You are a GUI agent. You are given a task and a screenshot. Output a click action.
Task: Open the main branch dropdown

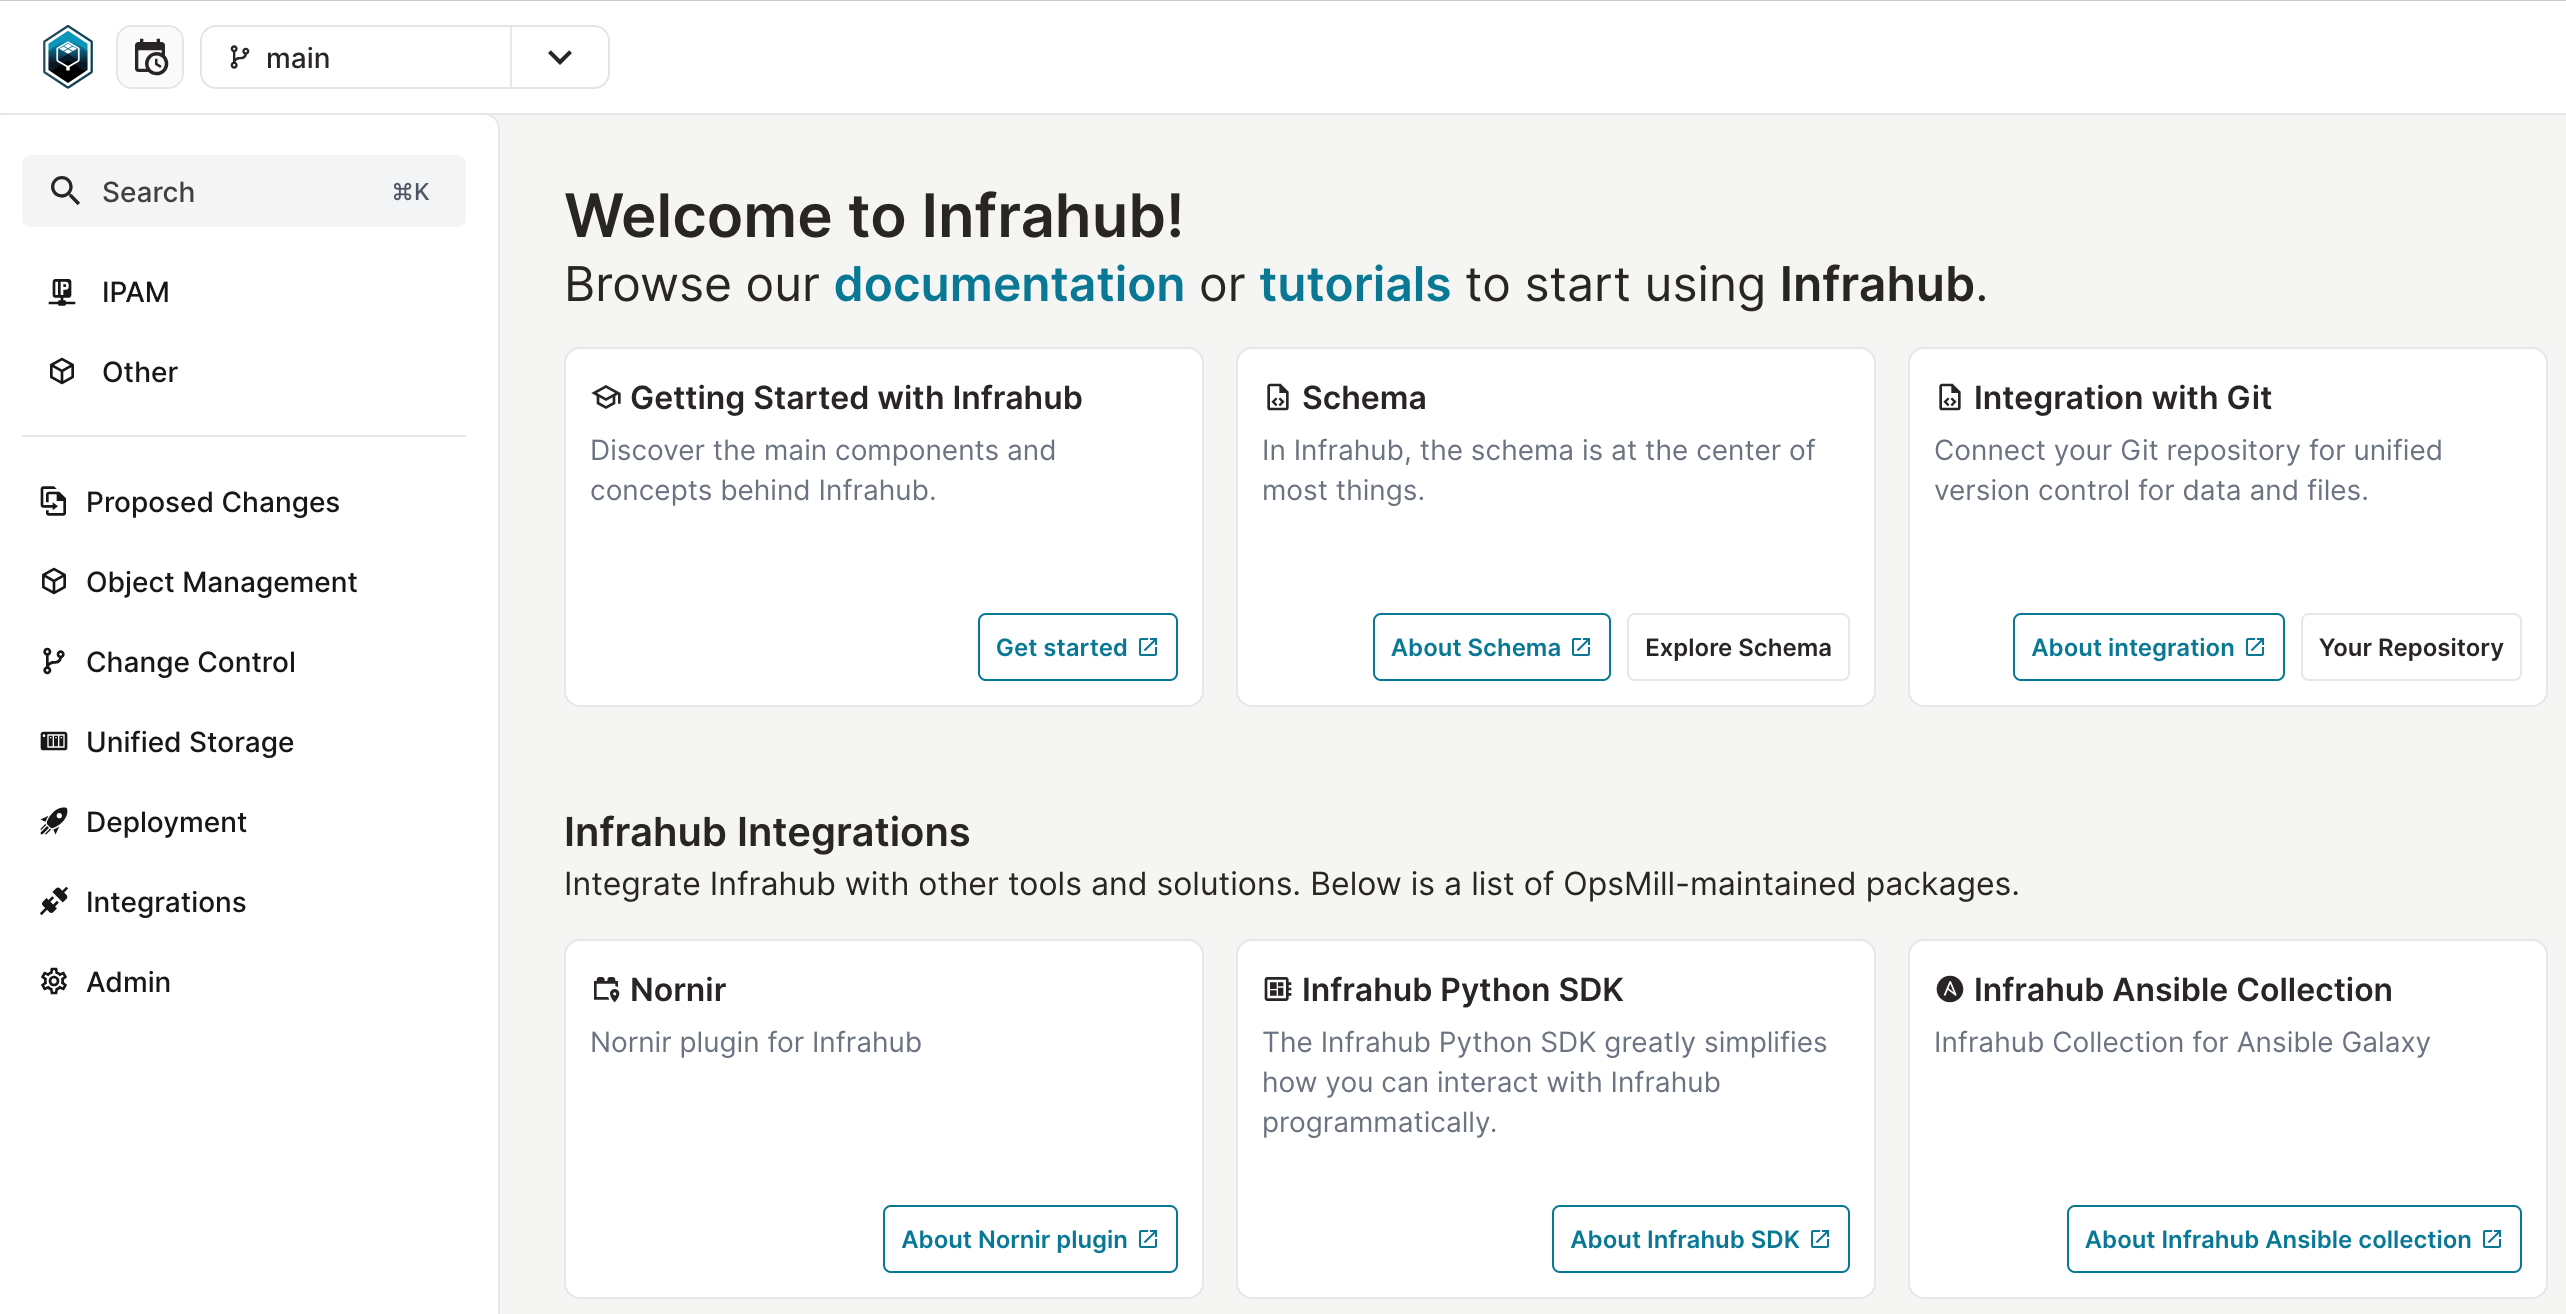(356, 57)
